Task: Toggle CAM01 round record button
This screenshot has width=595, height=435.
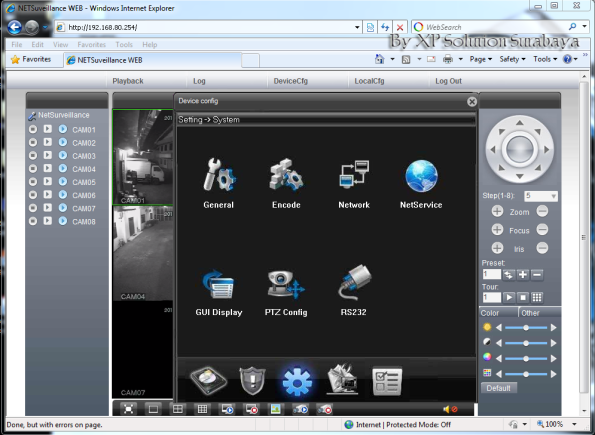Action: pyautogui.click(x=33, y=129)
